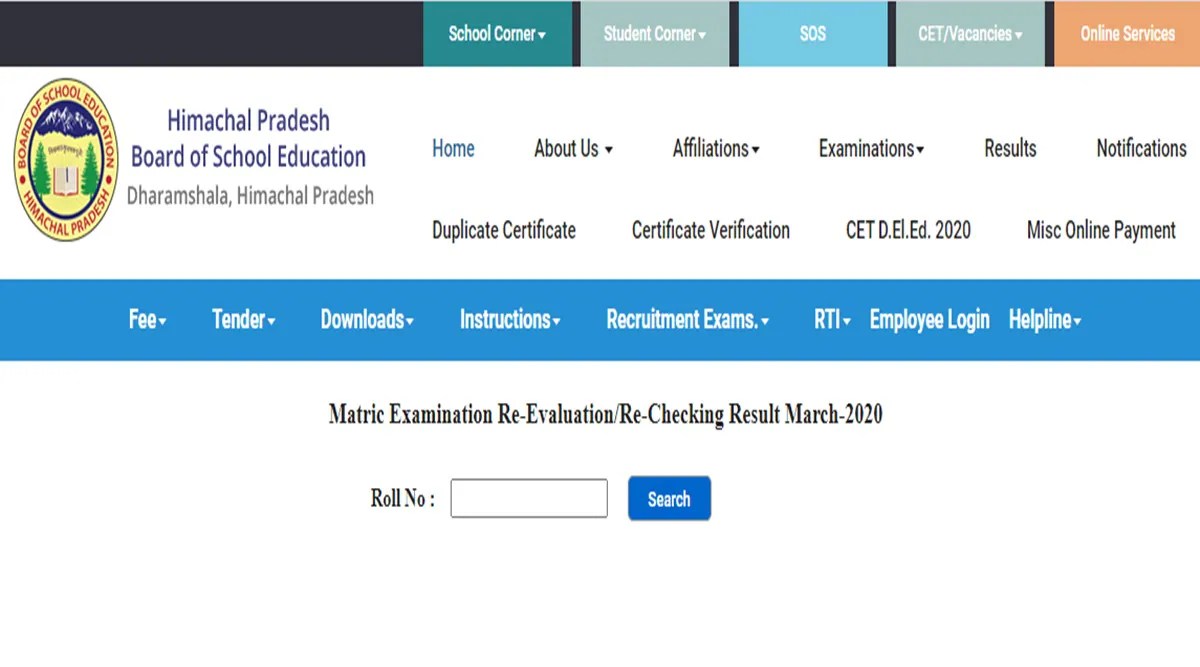Image resolution: width=1200 pixels, height=667 pixels.
Task: Expand the About Us menu
Action: pos(572,148)
